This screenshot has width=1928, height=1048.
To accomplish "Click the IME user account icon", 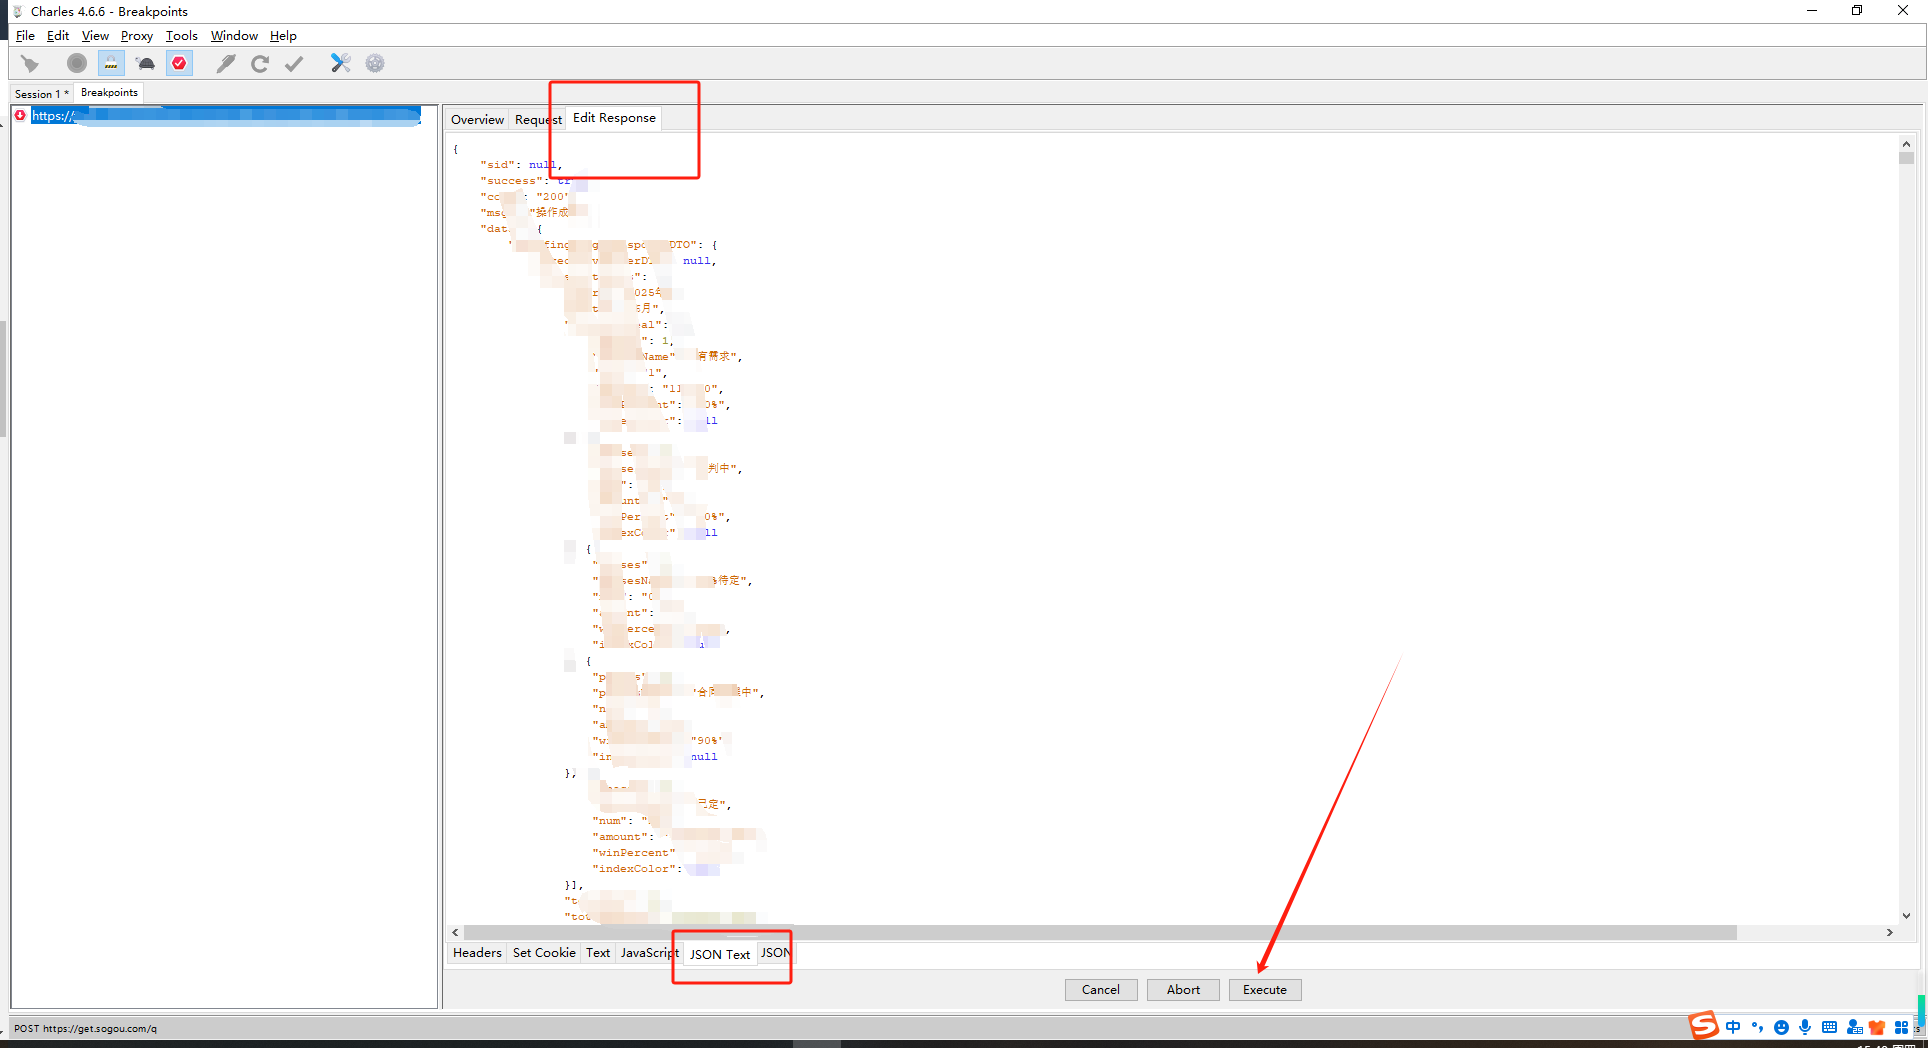I will pyautogui.click(x=1854, y=1027).
